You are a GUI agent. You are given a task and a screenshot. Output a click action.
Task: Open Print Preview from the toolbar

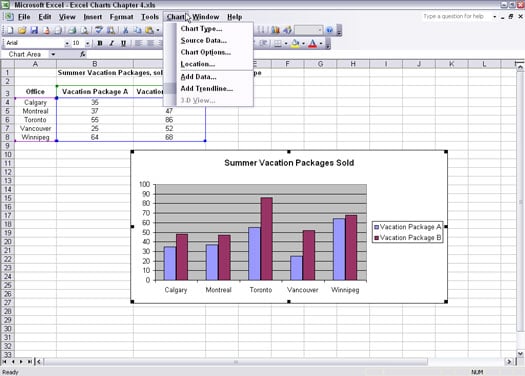click(84, 30)
